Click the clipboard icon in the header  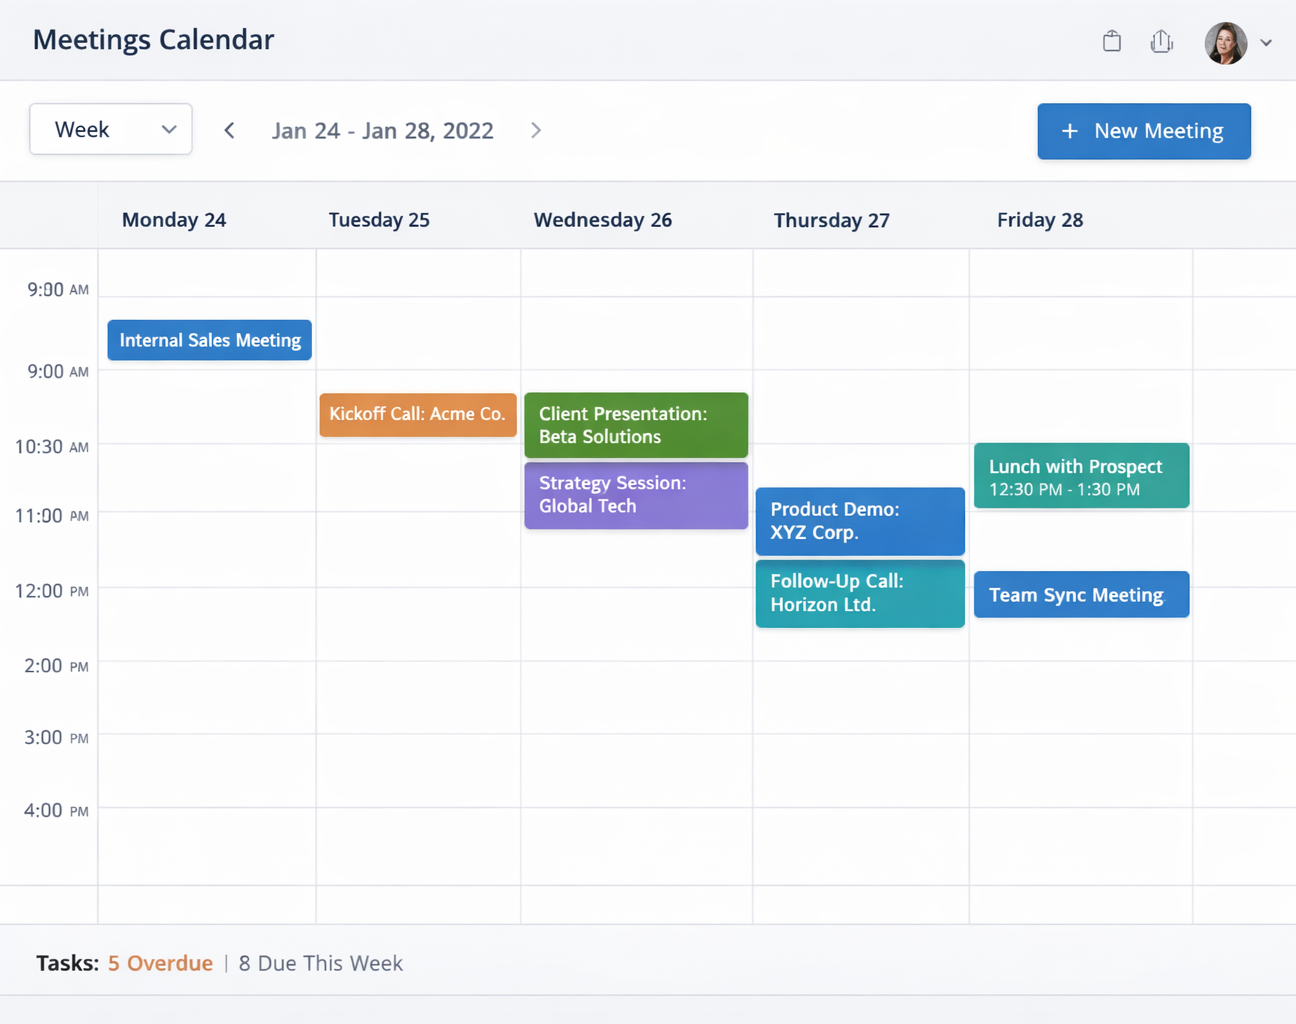1111,41
